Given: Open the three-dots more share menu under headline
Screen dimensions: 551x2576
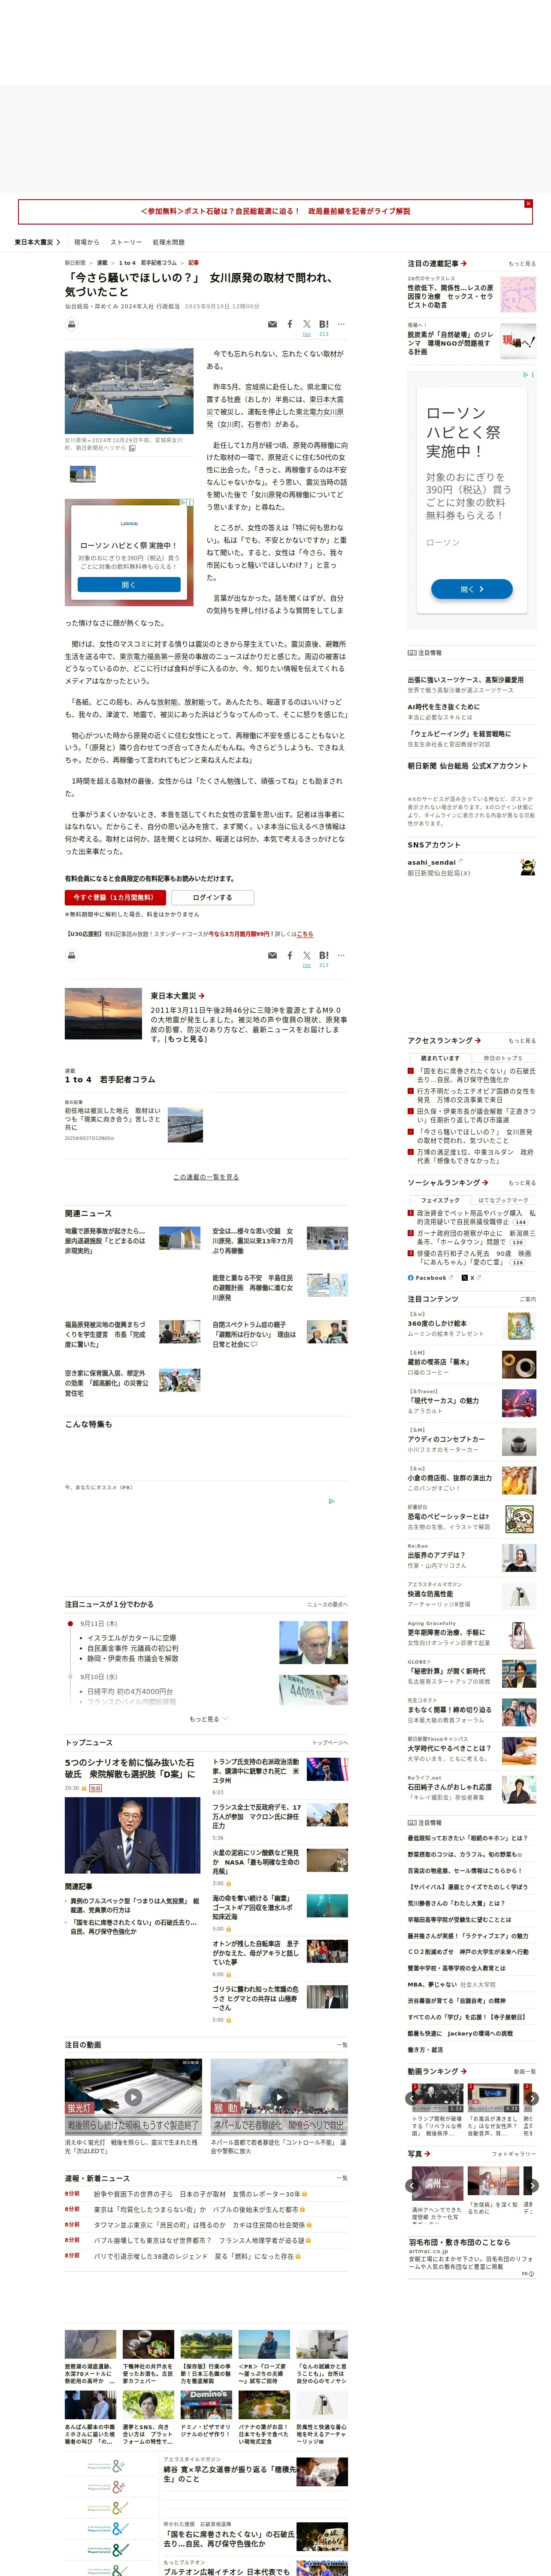Looking at the screenshot, I should coord(341,324).
